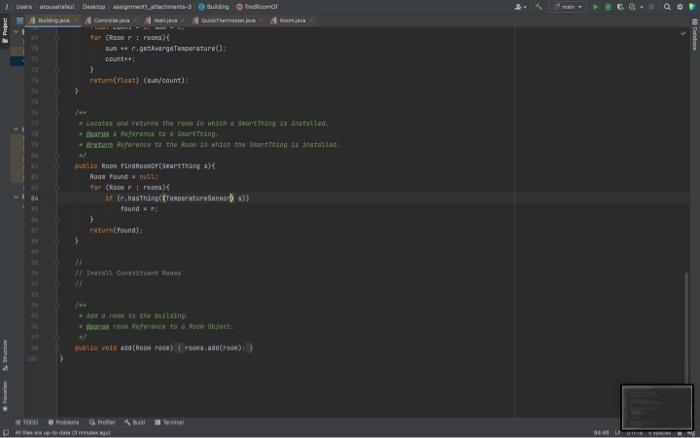The image size is (700, 438).
Task: Click '@return' tag in the Javadoc comment
Action: click(x=100, y=145)
